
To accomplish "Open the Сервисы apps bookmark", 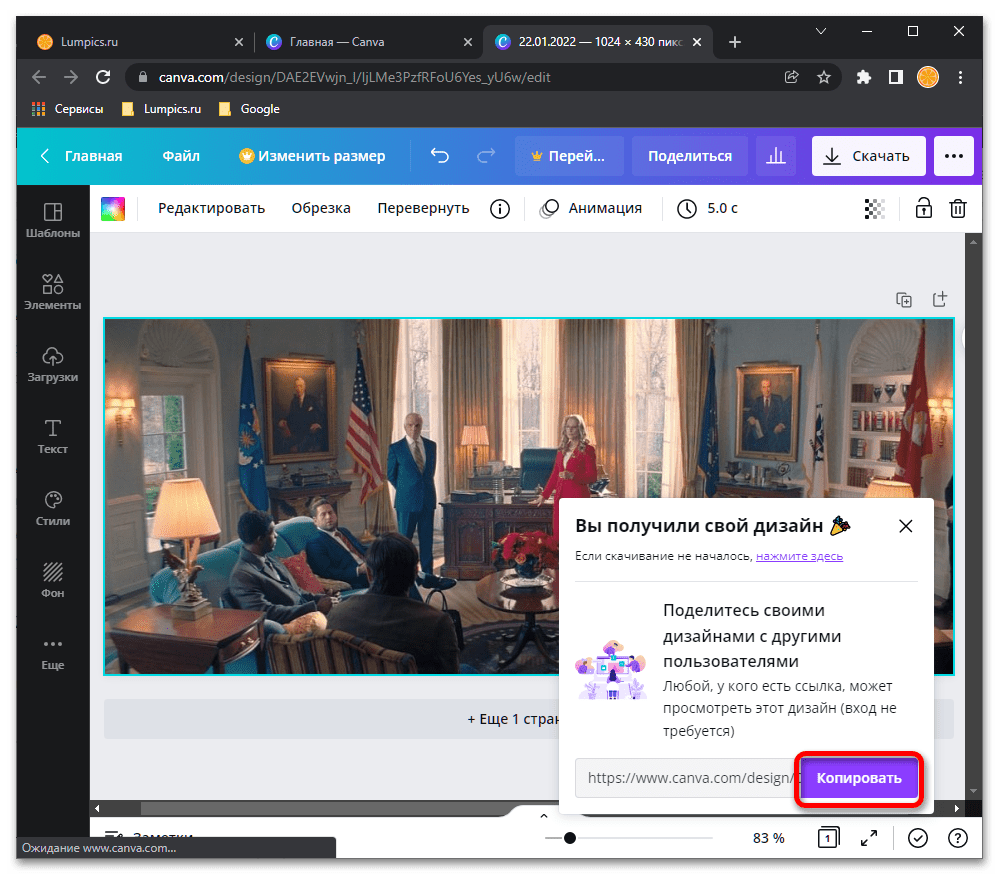I will pos(68,109).
